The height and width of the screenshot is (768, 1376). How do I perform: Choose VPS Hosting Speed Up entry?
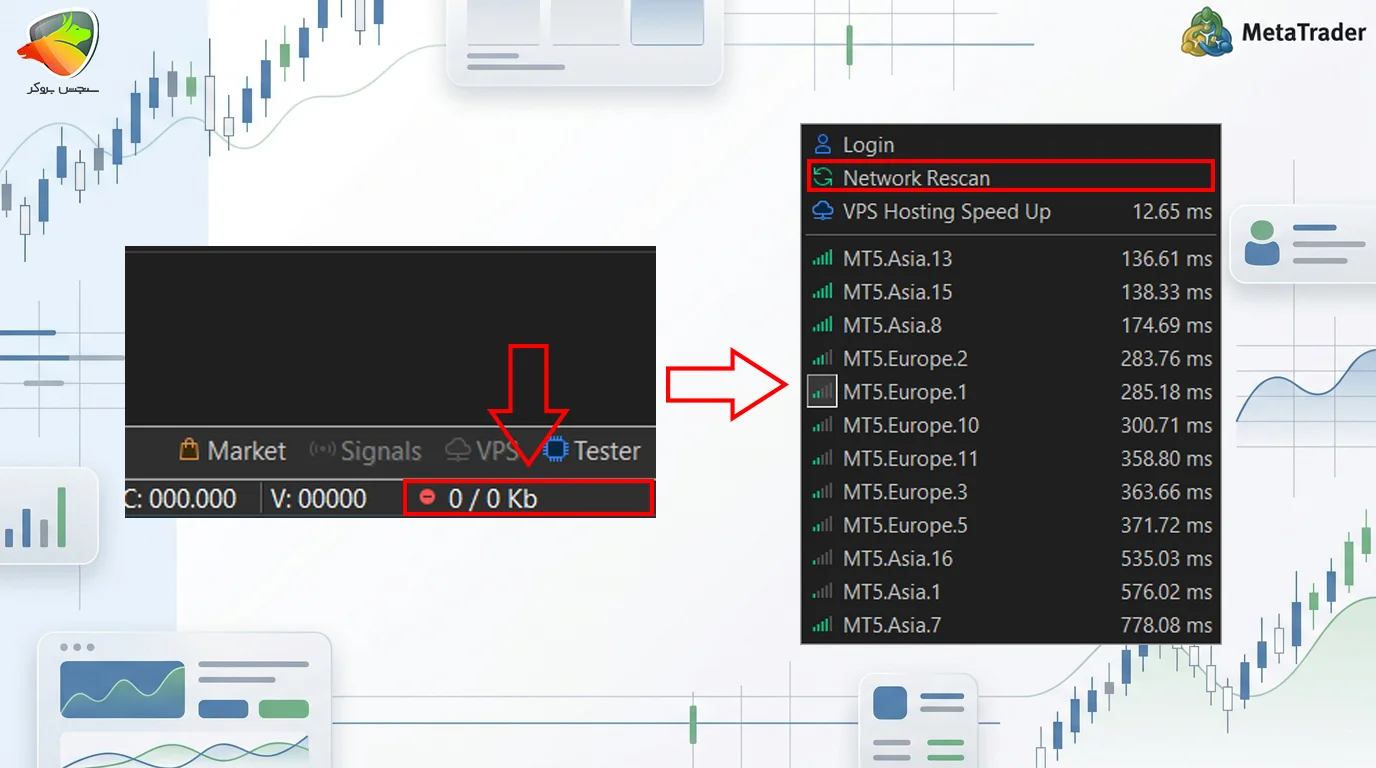tap(1010, 212)
